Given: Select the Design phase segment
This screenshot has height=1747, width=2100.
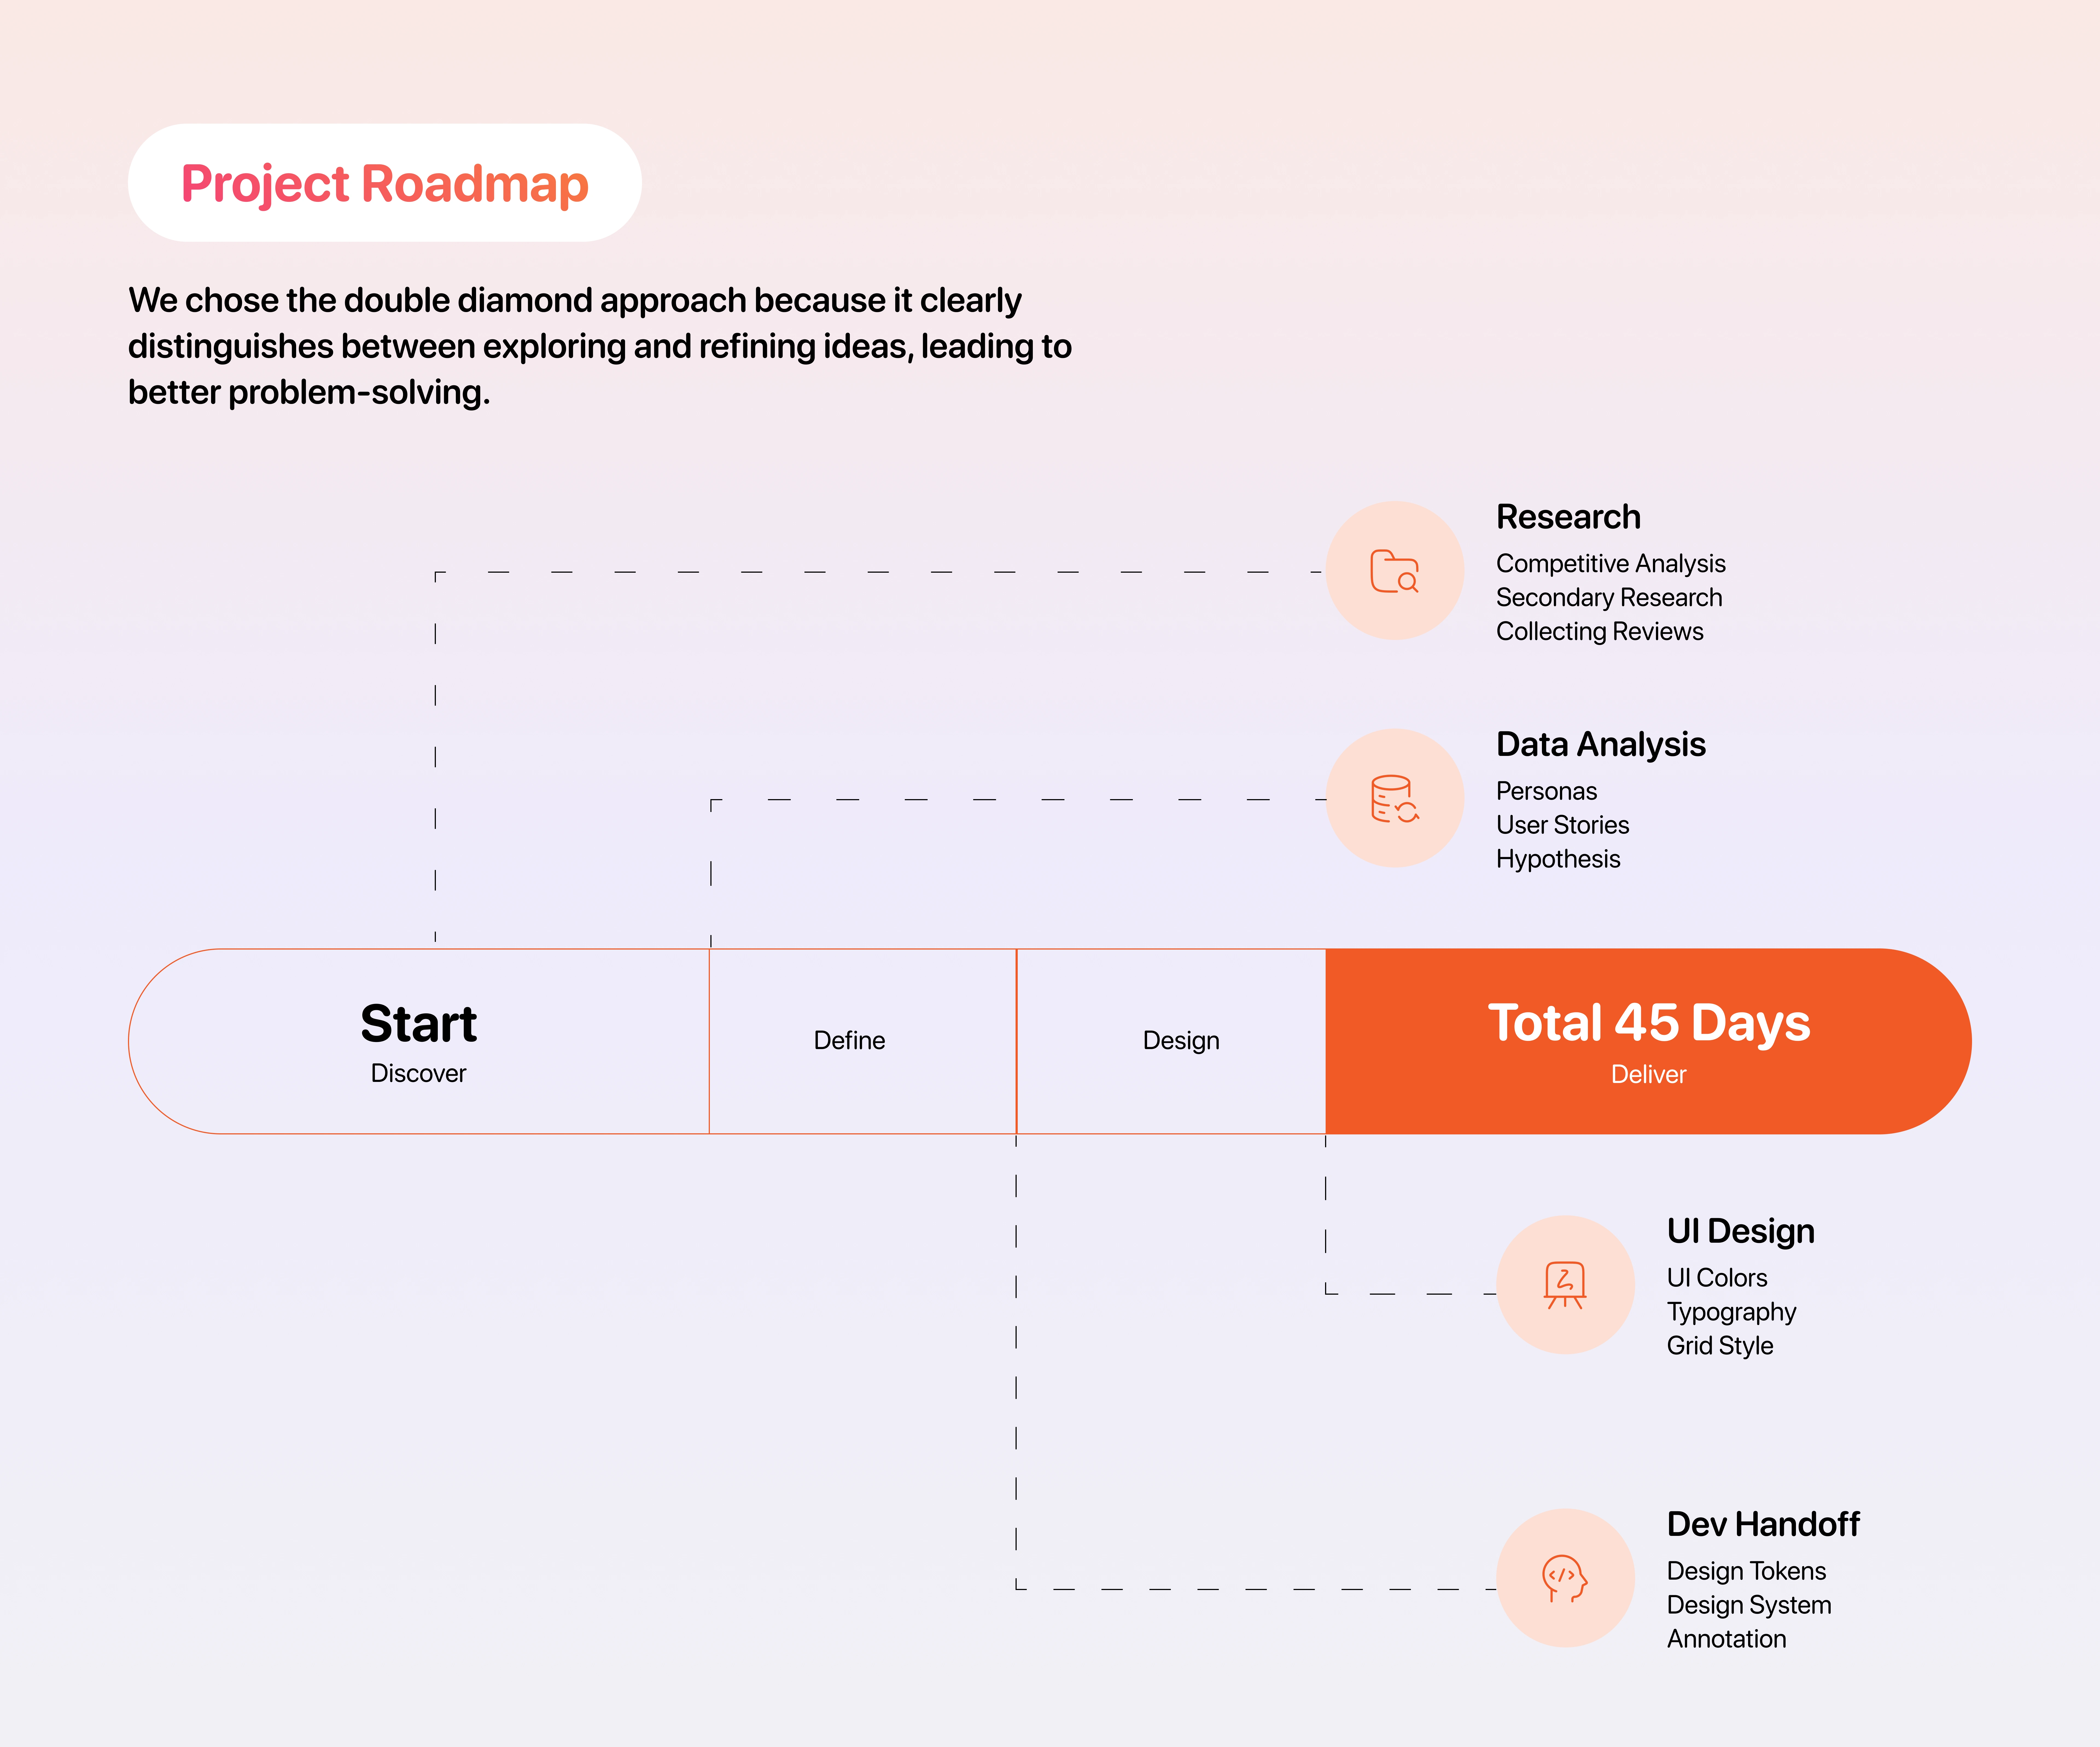Looking at the screenshot, I should click(x=1181, y=1041).
